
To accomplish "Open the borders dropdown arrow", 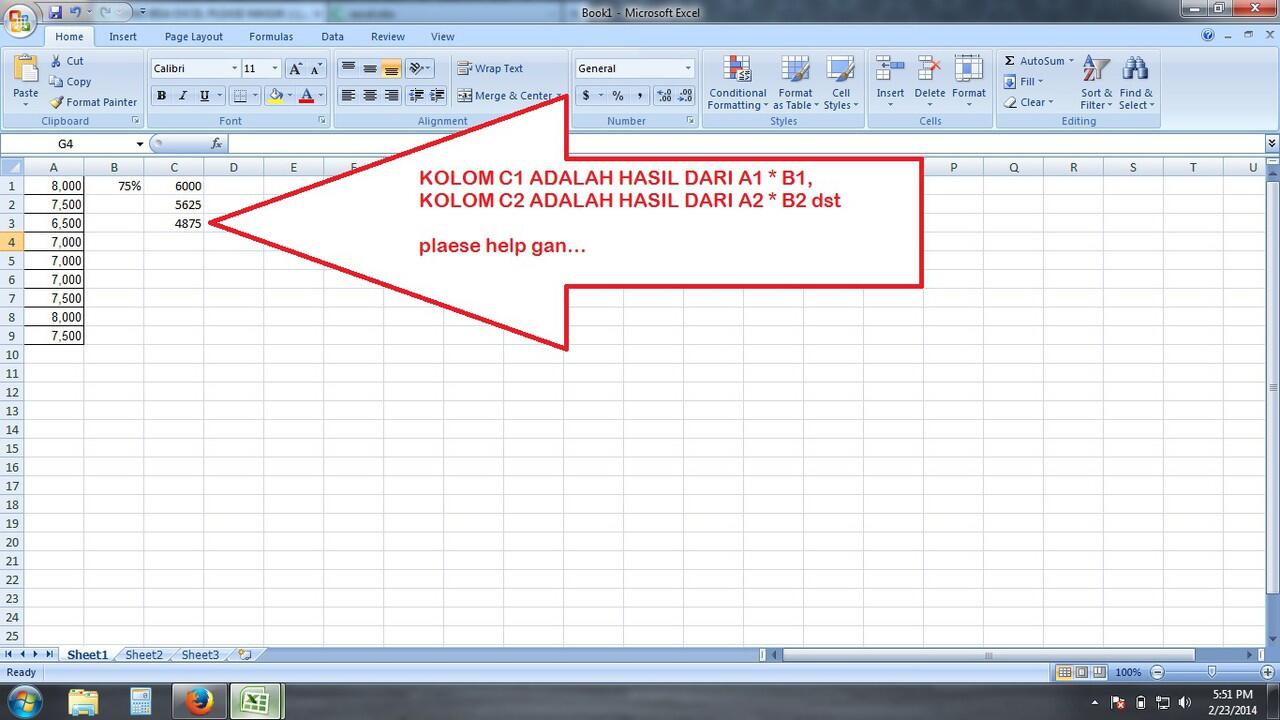I will tap(256, 96).
